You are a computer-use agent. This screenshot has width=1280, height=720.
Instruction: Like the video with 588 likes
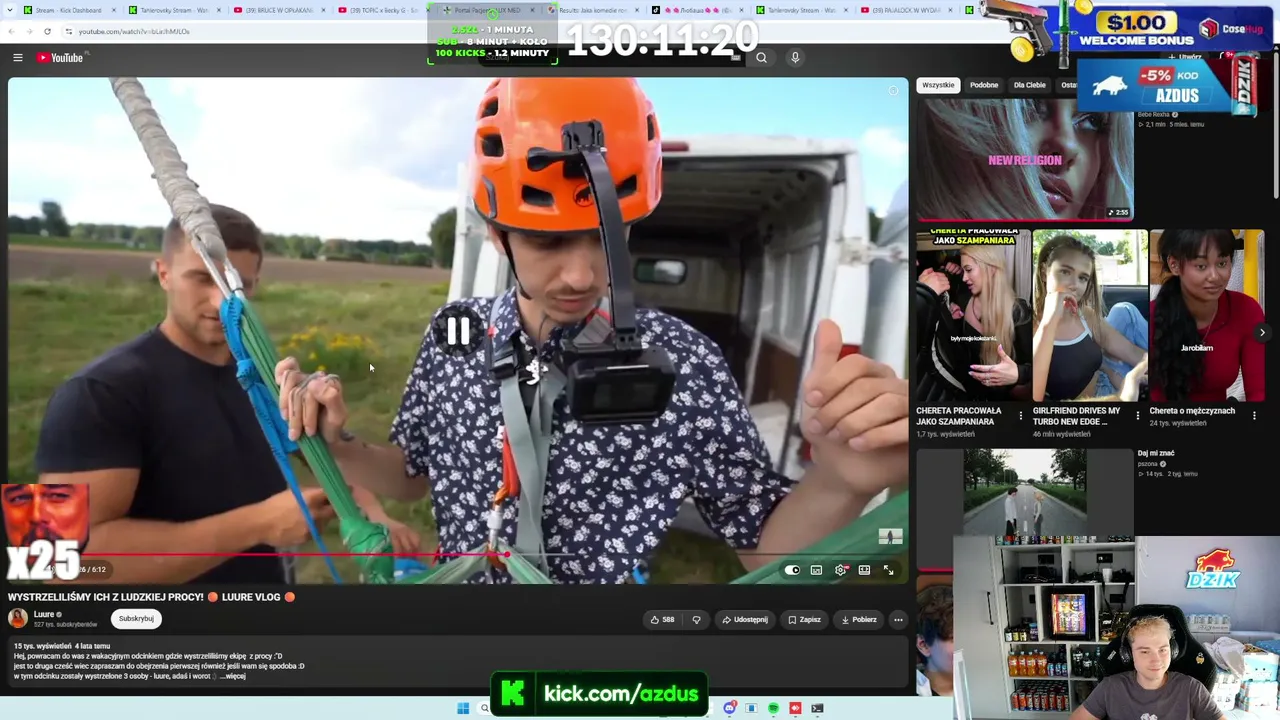[x=662, y=620]
